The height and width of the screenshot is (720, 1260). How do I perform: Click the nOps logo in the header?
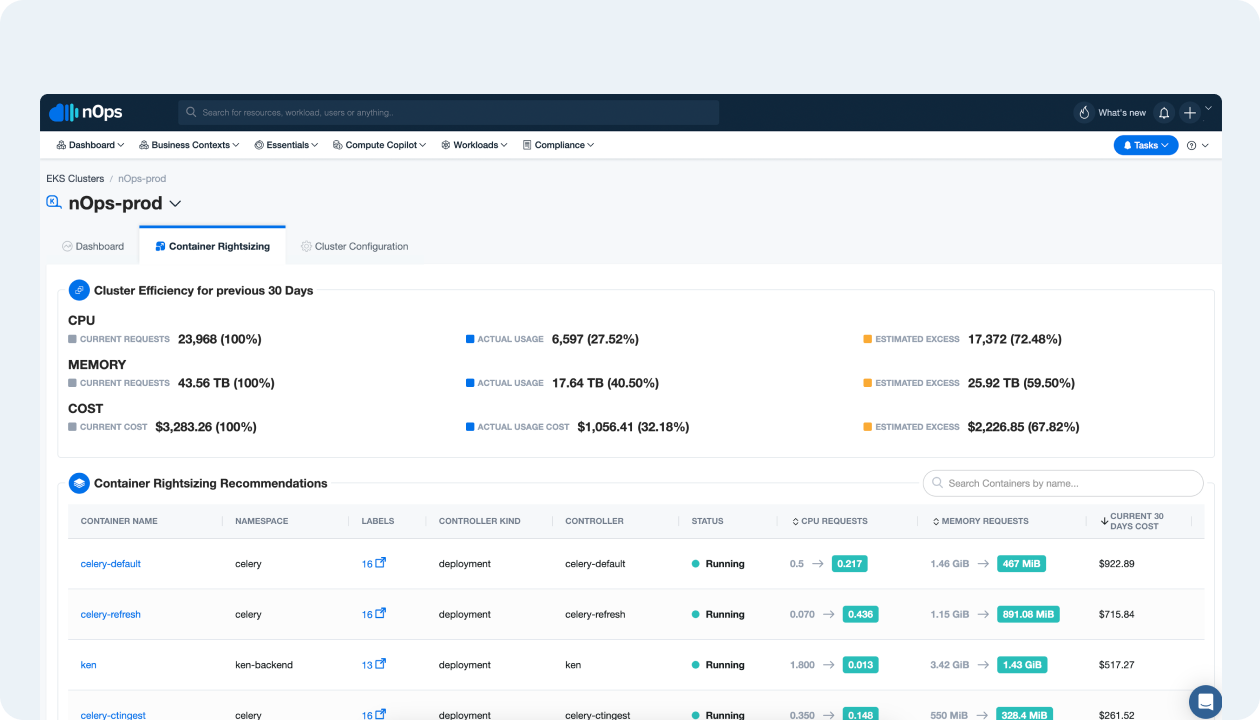pyautogui.click(x=85, y=112)
